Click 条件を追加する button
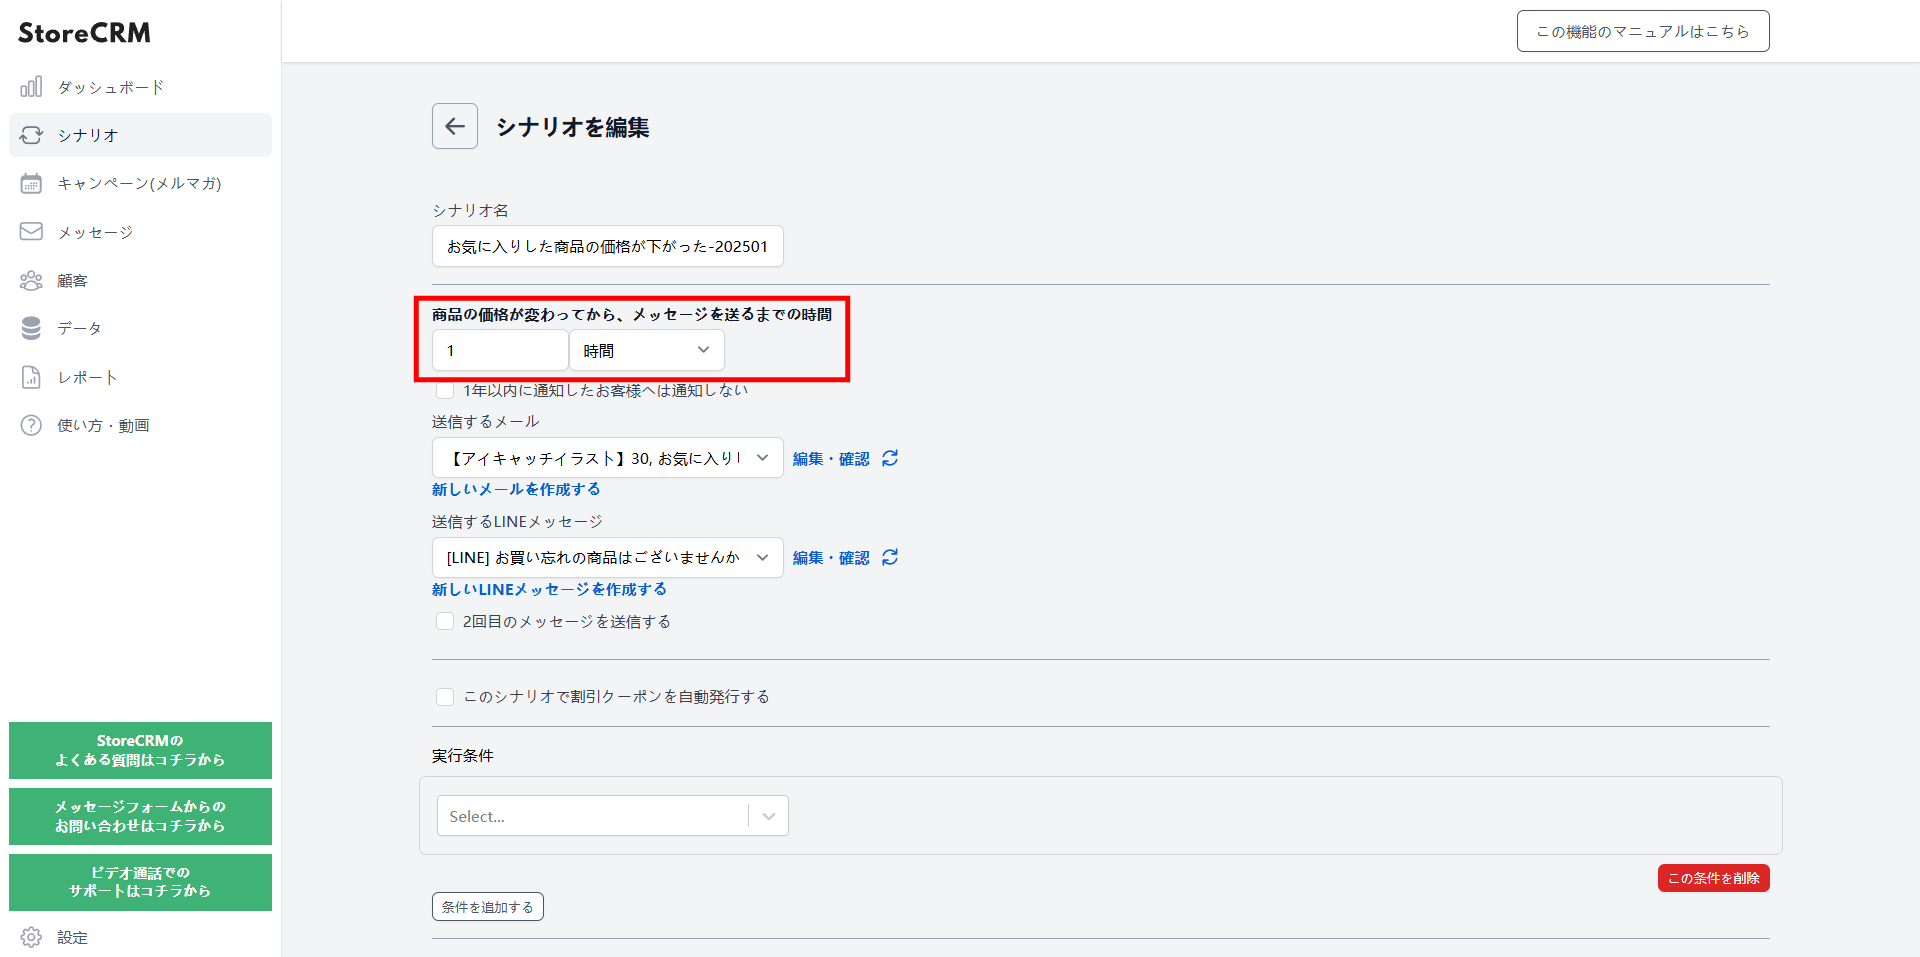Screen dimensions: 1920x957 click(x=488, y=907)
